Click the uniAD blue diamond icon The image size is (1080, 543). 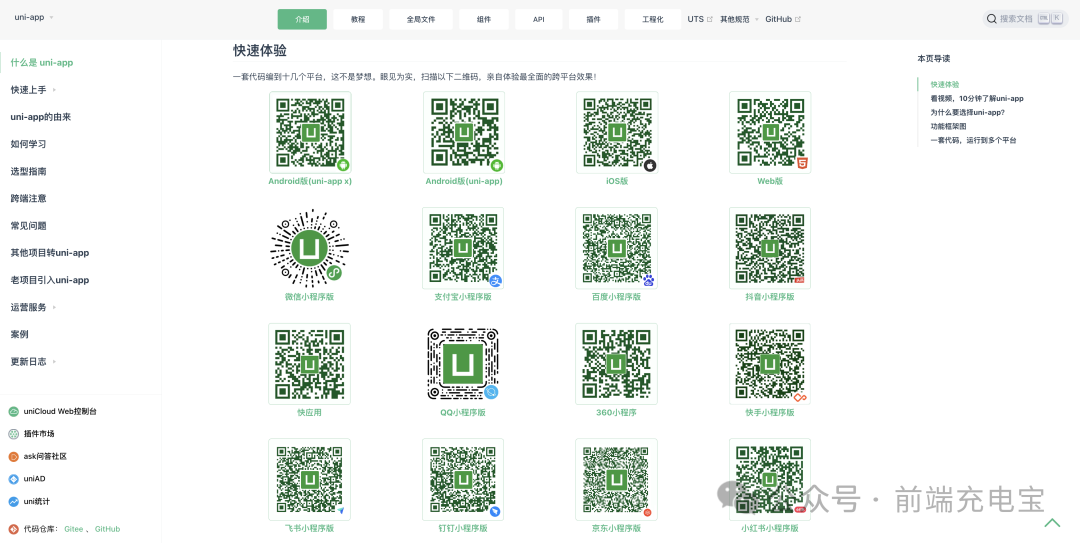[x=13, y=479]
